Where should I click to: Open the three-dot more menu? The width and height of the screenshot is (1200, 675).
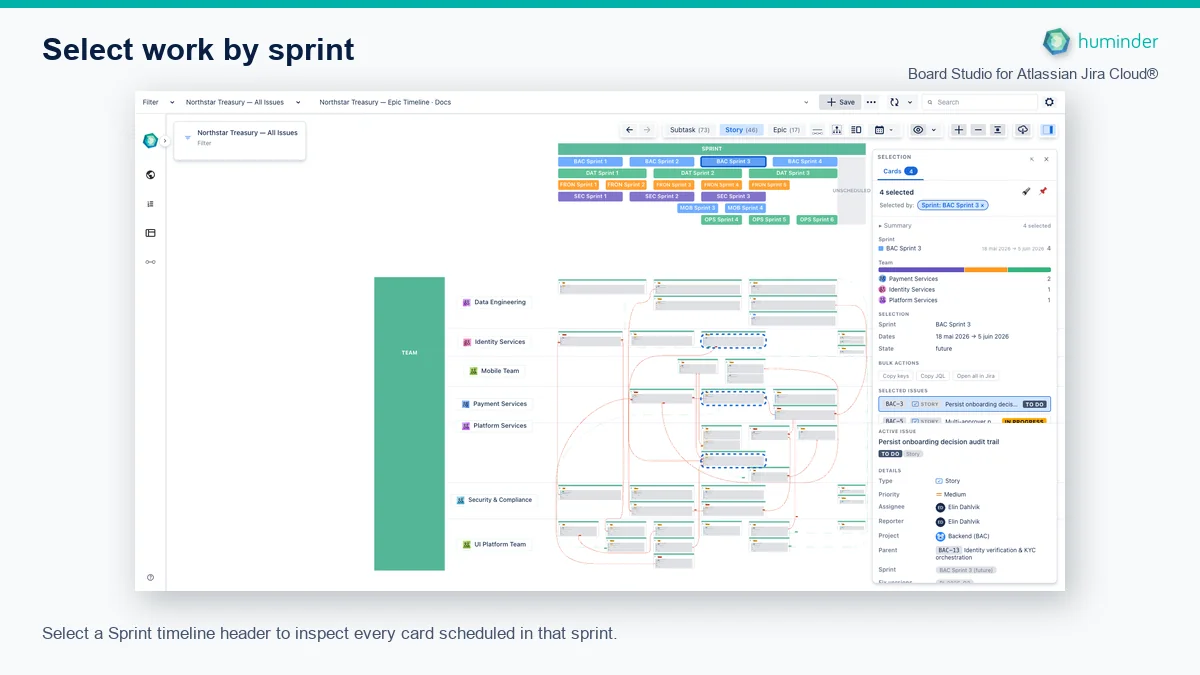871,102
